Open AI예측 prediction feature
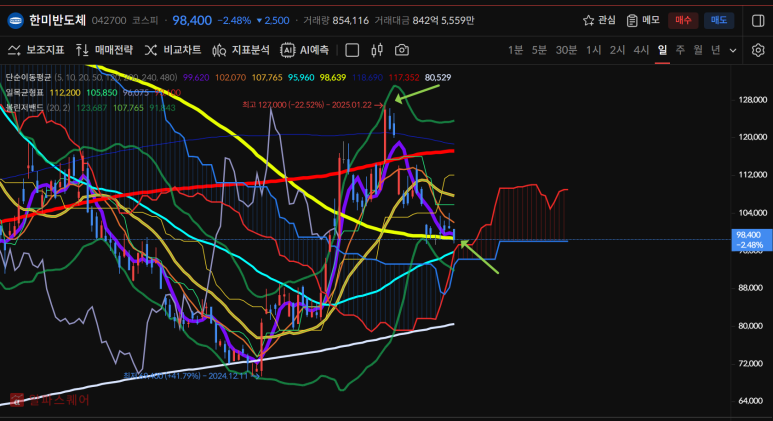The height and width of the screenshot is (421, 773). pos(304,50)
